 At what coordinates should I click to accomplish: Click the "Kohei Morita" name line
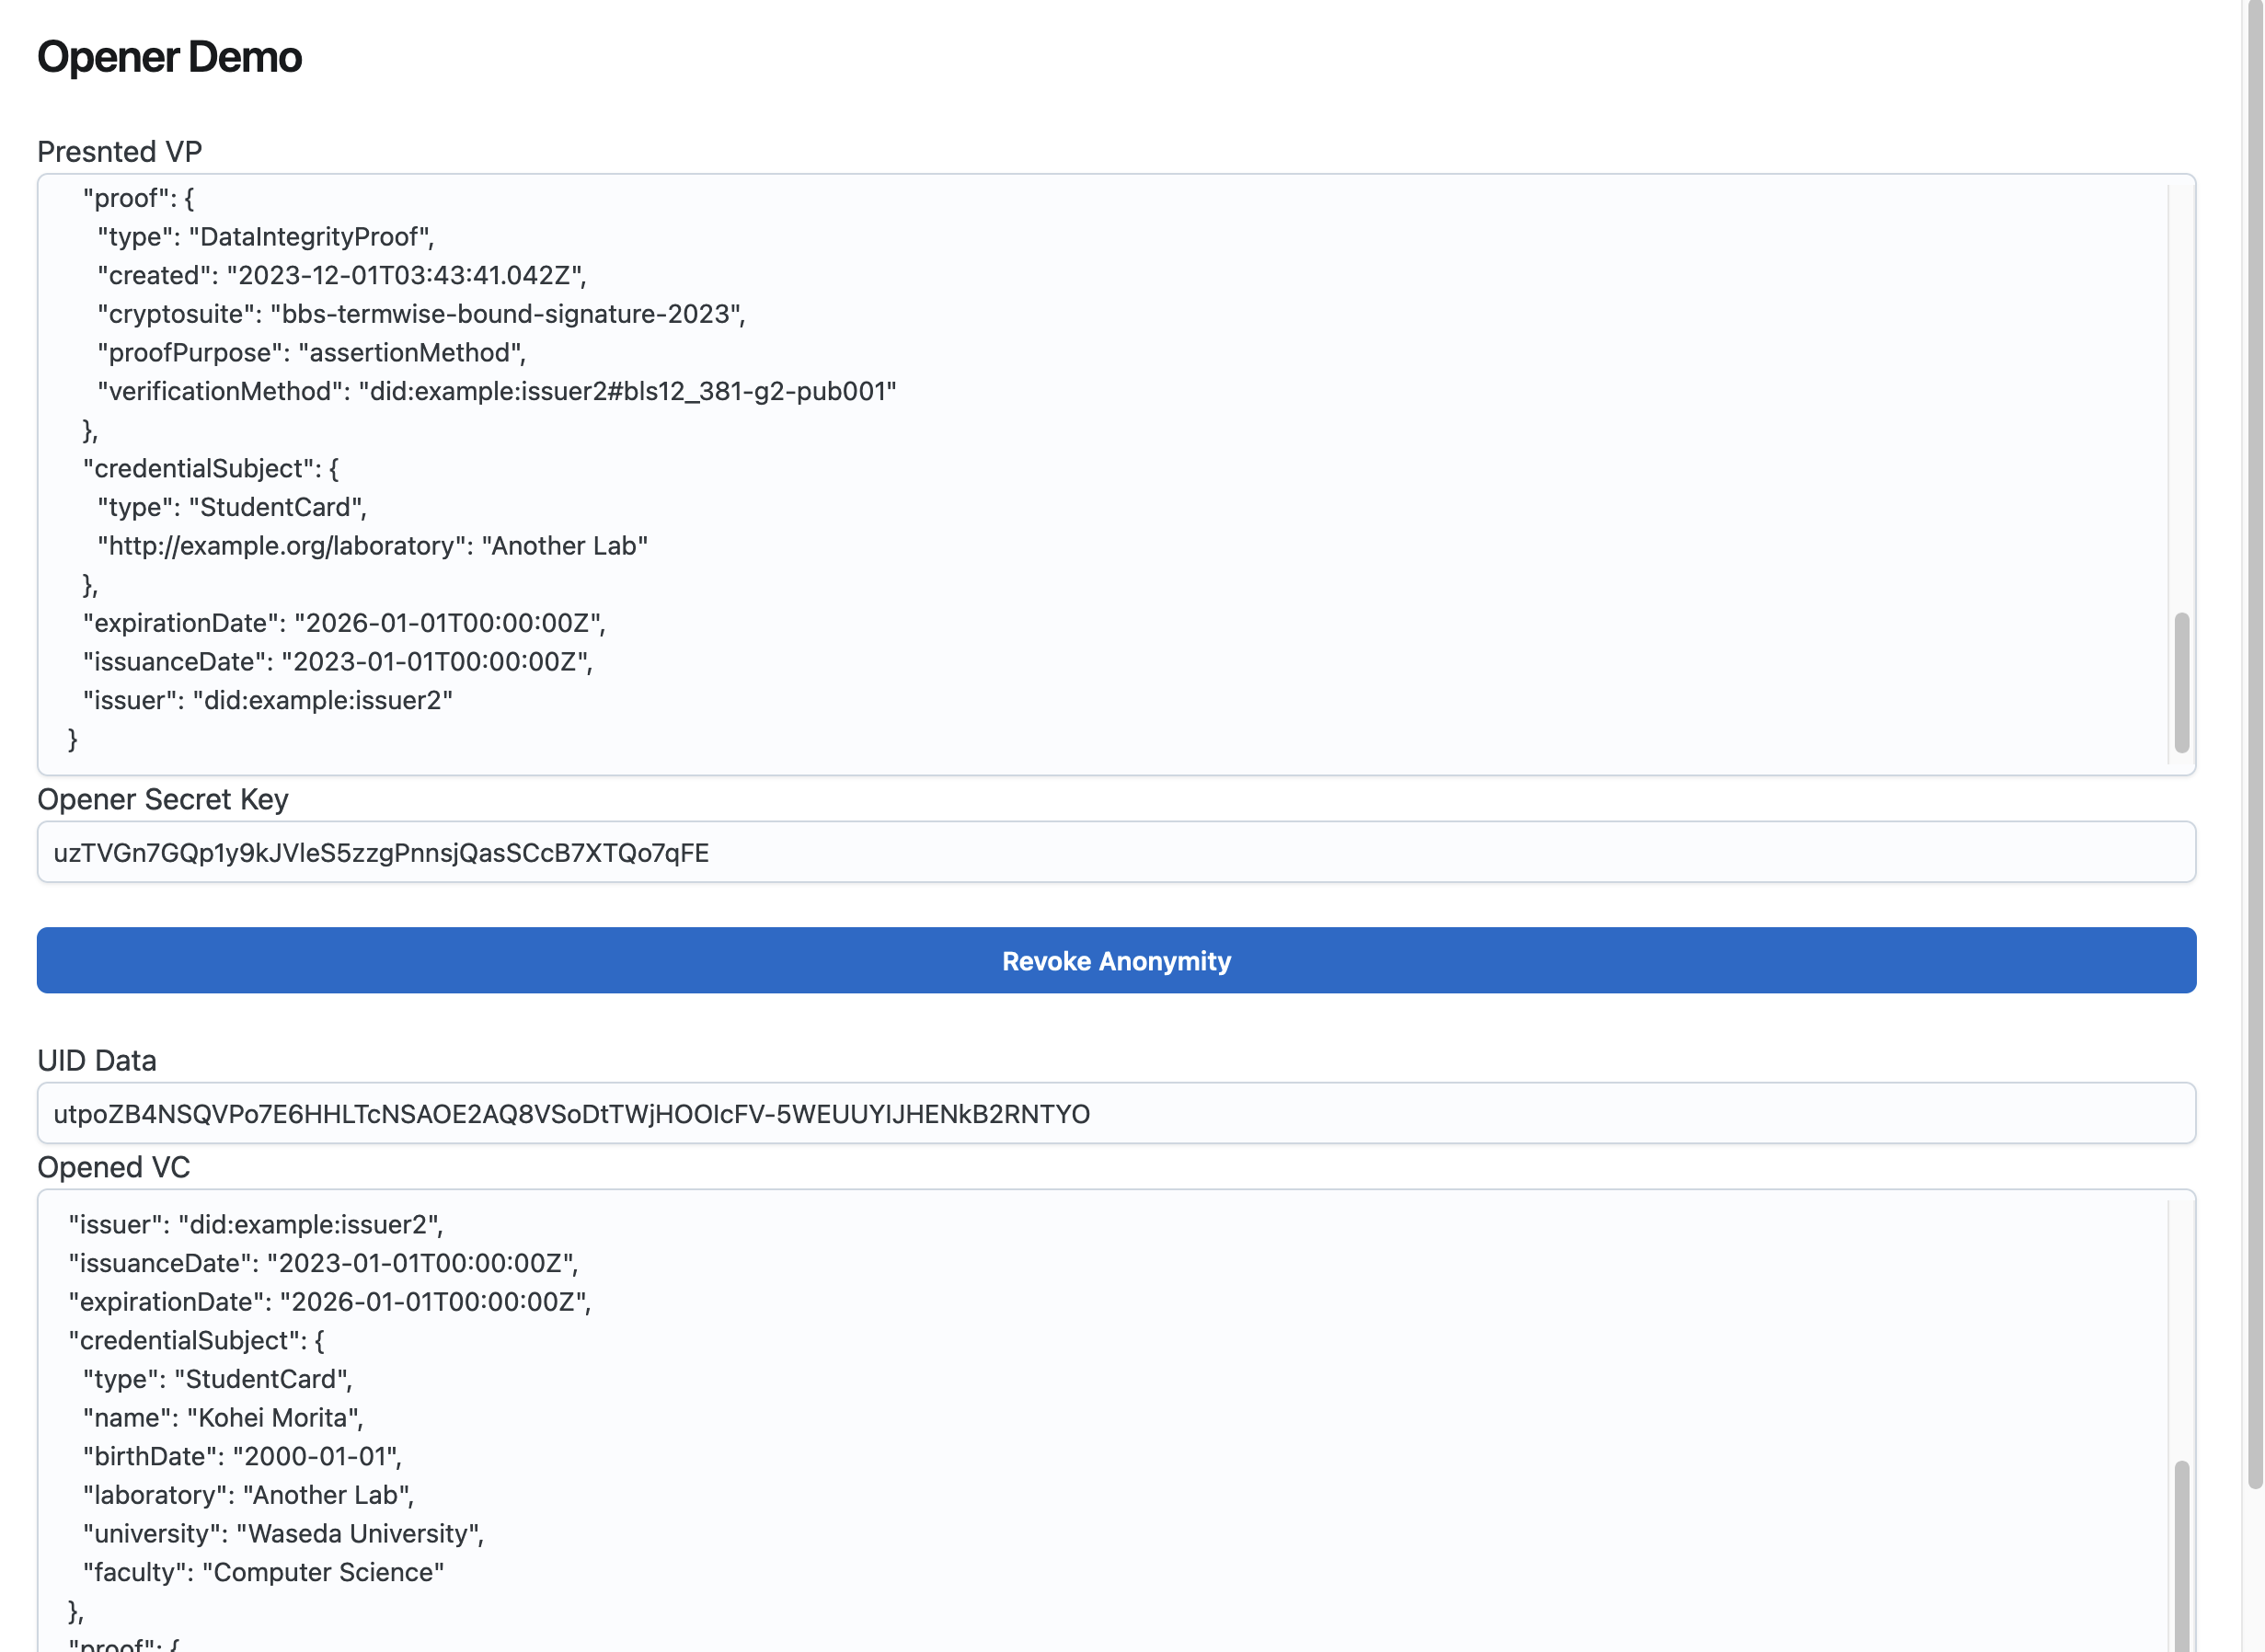pos(223,1417)
